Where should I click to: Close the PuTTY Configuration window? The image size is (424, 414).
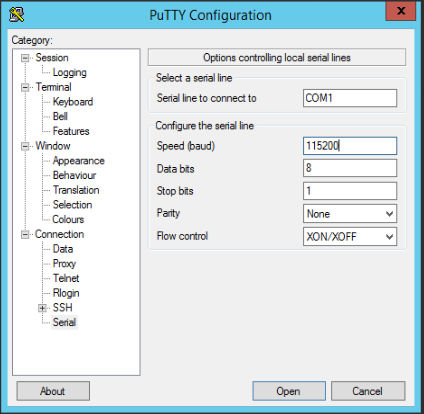coord(401,11)
